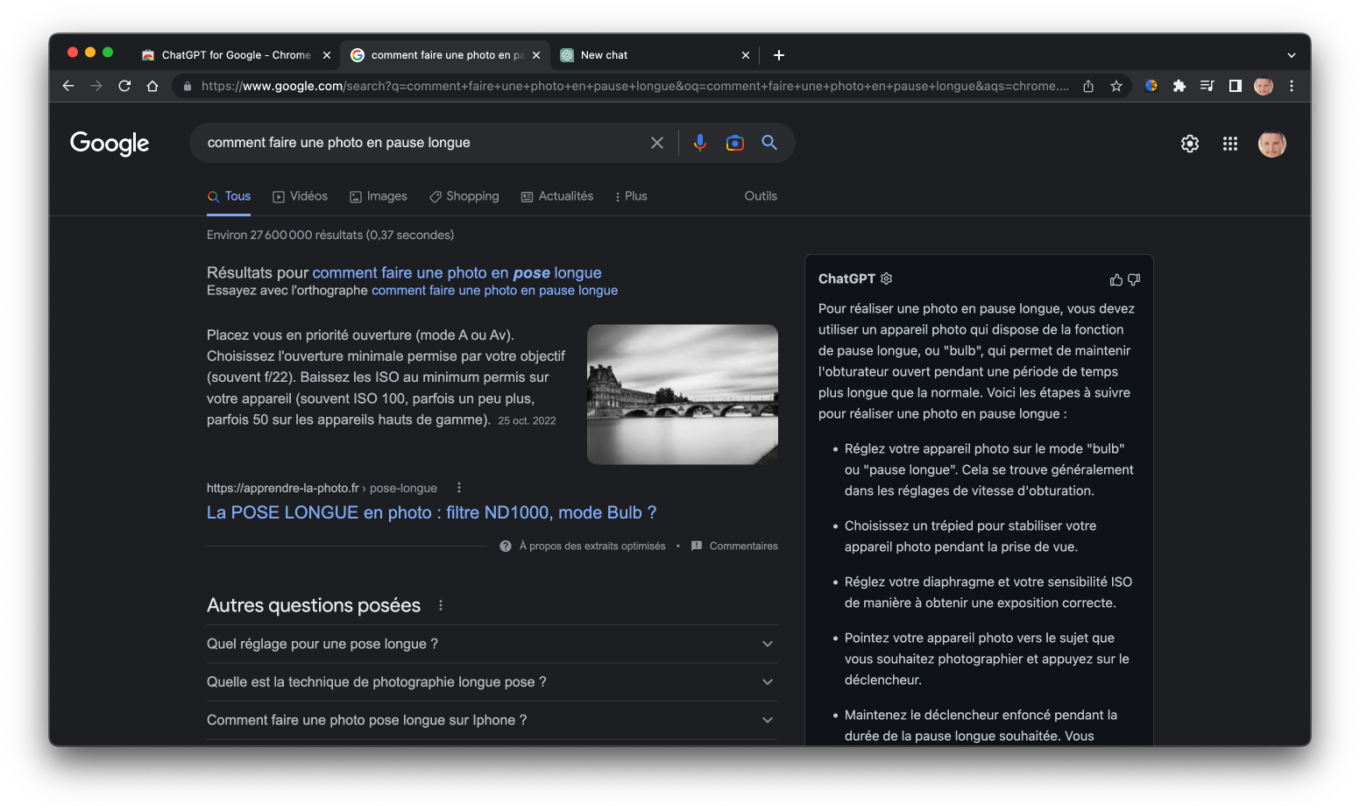
Task: Search by image with camera icon
Action: coord(735,143)
